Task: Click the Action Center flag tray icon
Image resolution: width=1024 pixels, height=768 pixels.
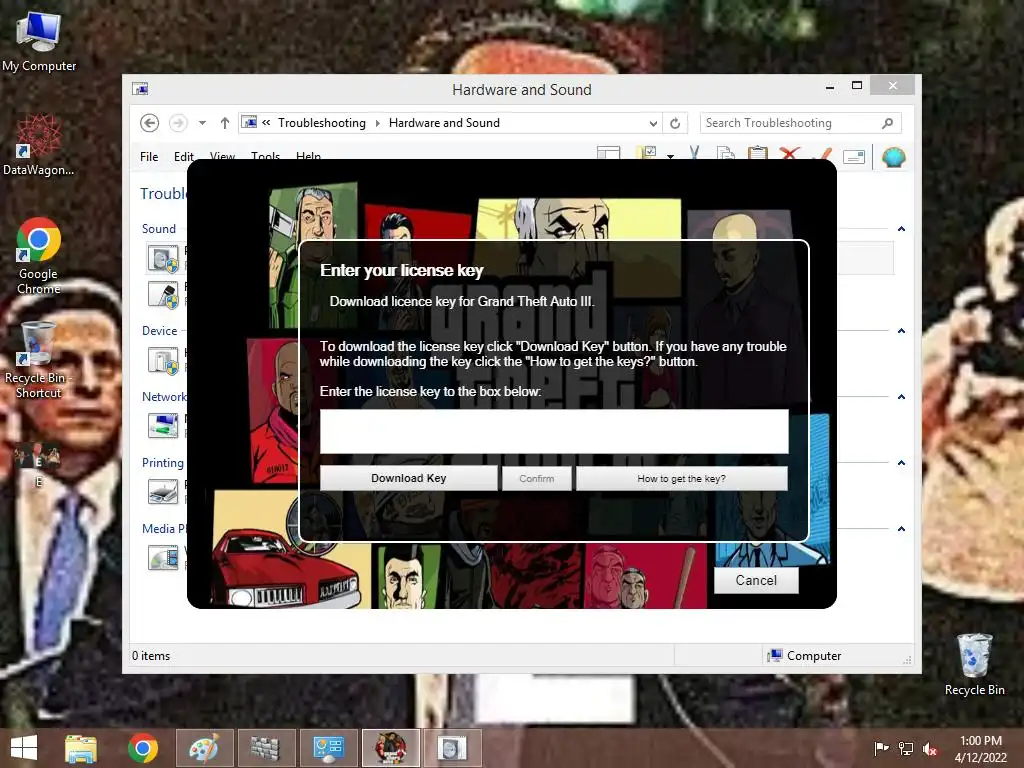Action: (881, 748)
